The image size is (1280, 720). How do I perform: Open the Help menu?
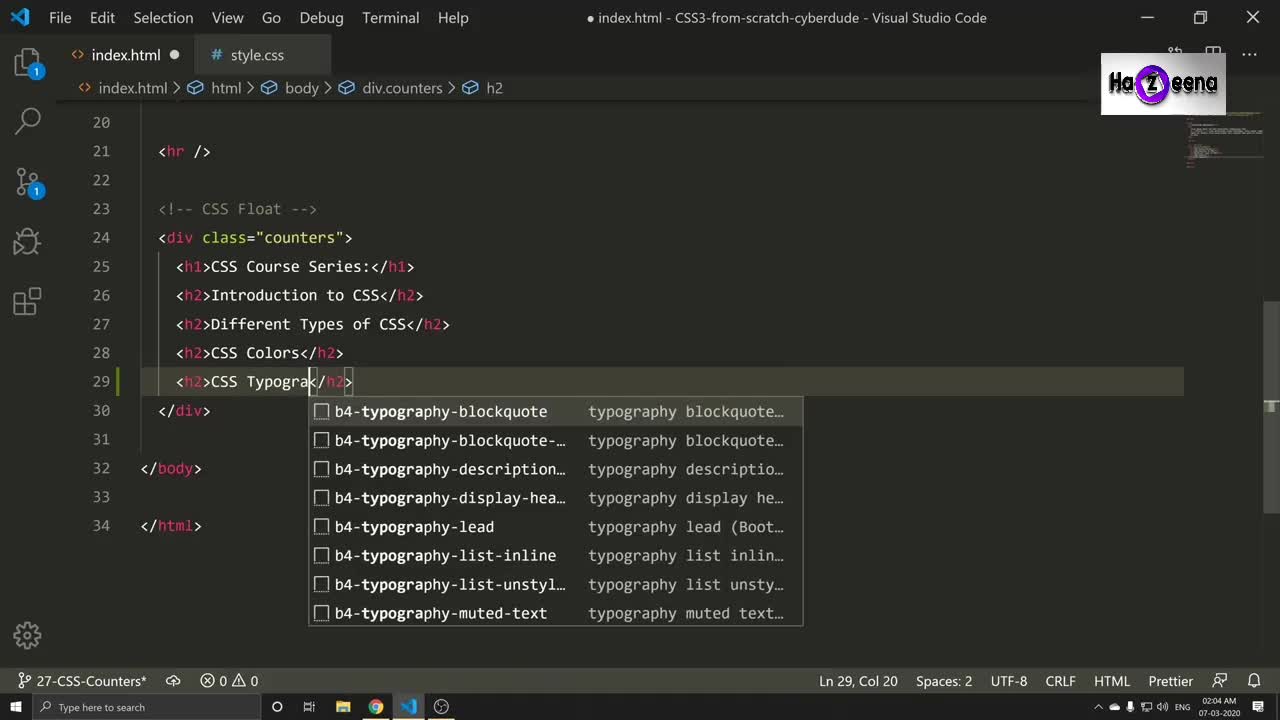click(453, 18)
